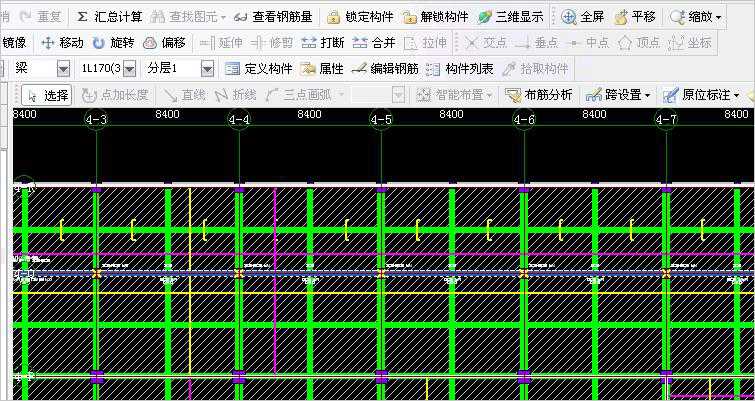The height and width of the screenshot is (401, 755).
Task: Switch to 三维显示 3D view
Action: tap(511, 17)
